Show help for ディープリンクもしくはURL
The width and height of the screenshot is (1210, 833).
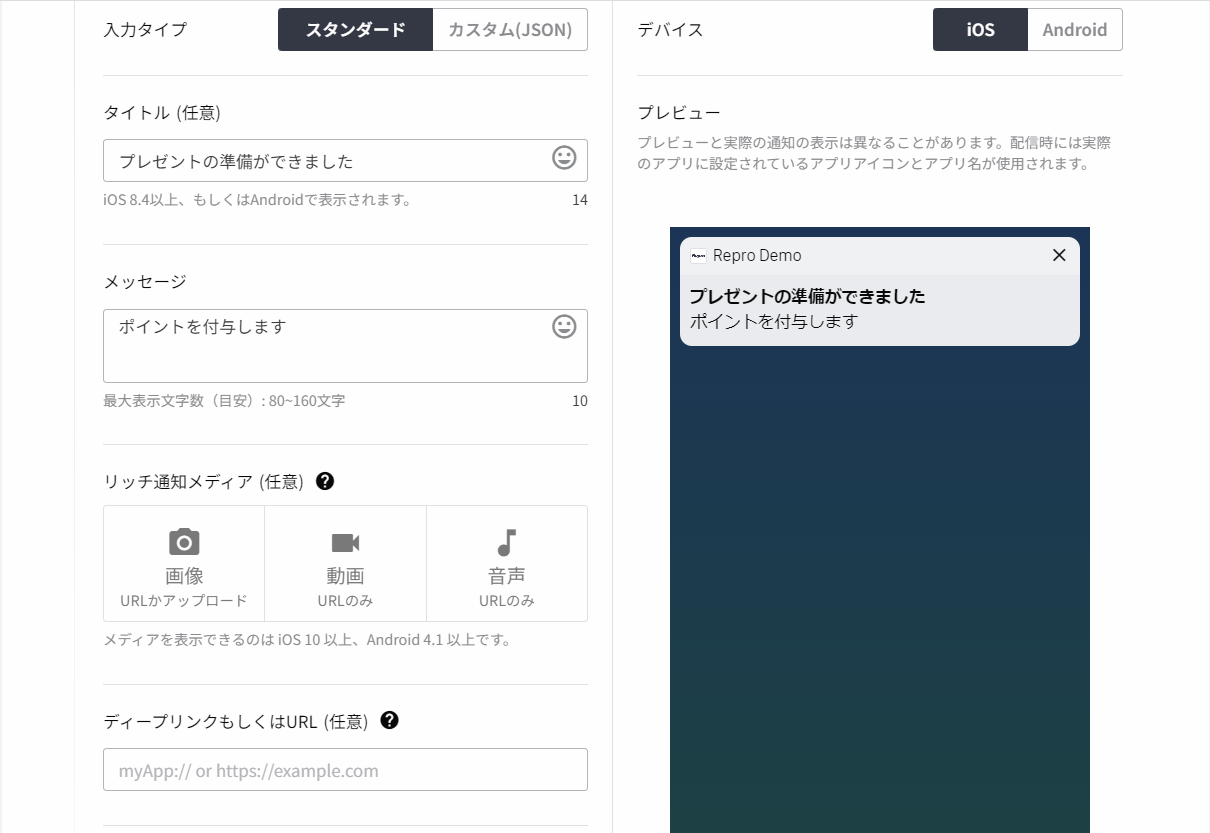click(390, 720)
